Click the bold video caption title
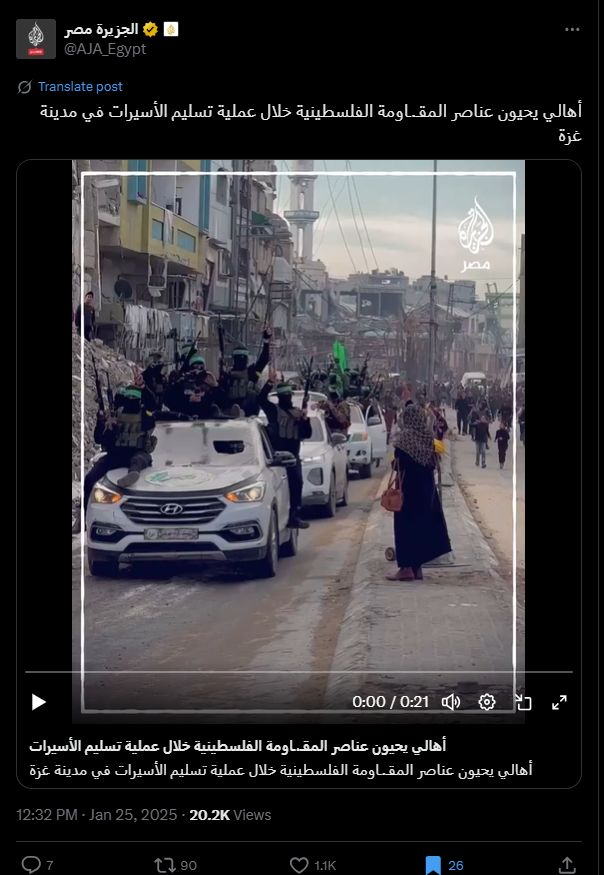Screen dimensions: 604x875 pos(238,746)
